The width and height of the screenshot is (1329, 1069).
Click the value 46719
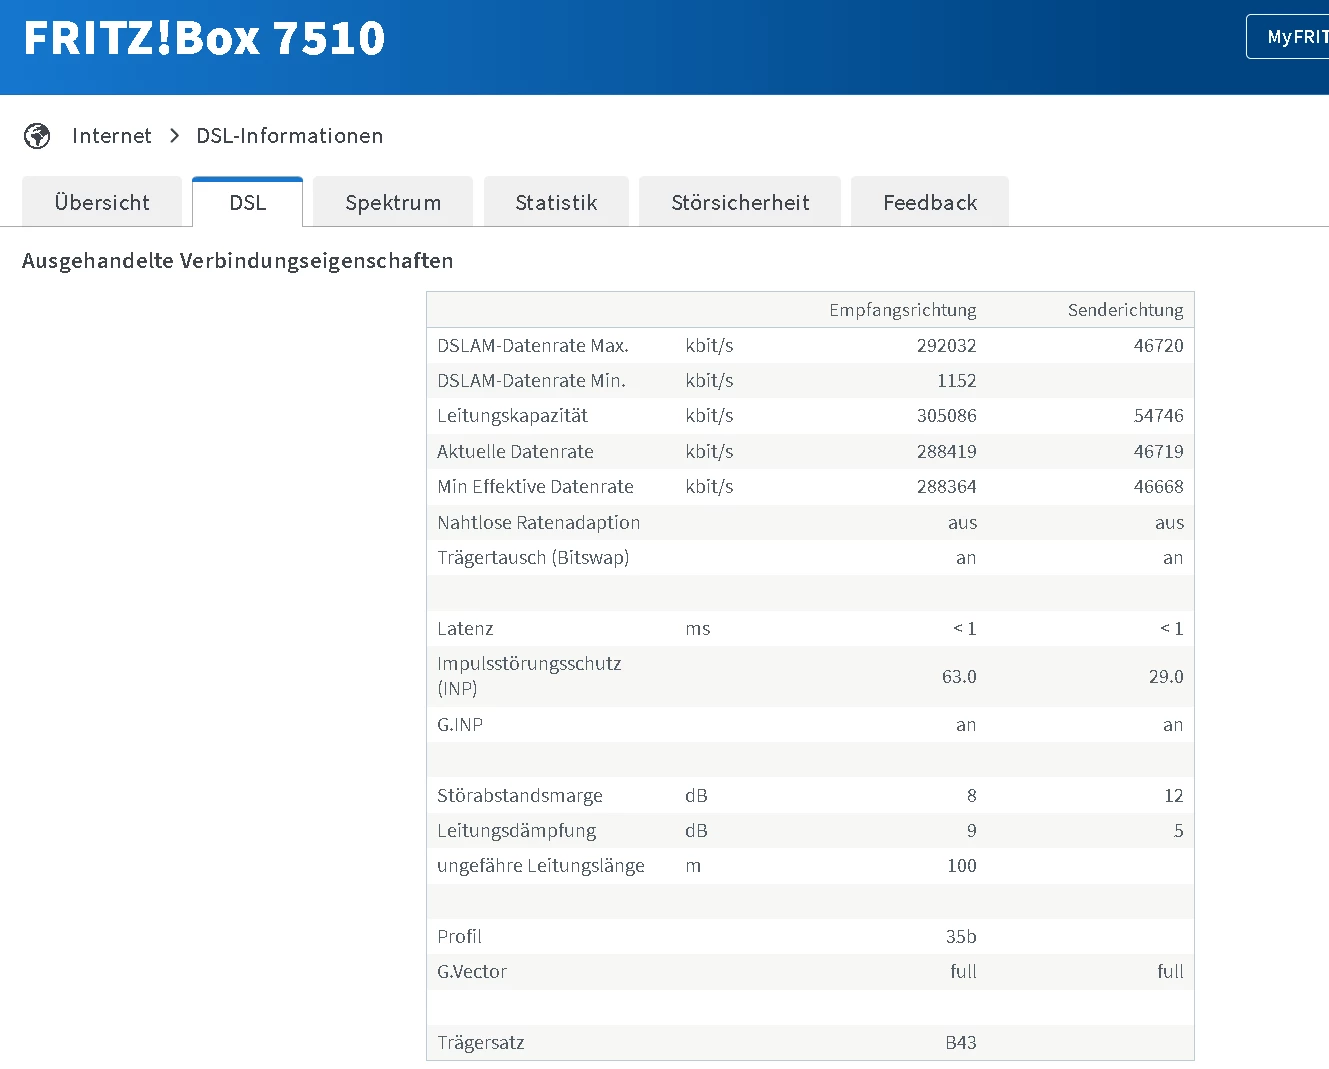(1159, 452)
